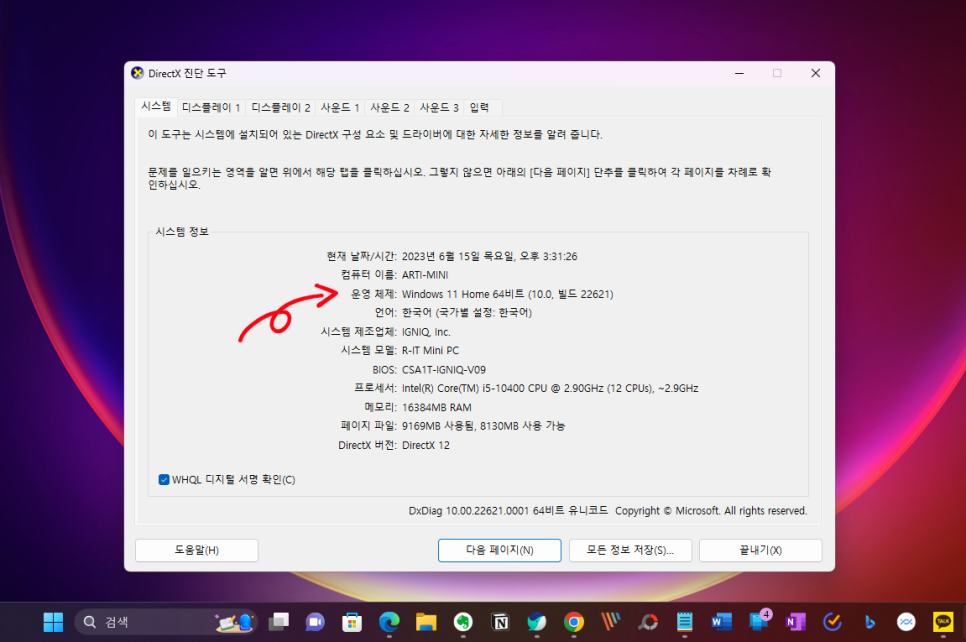Open Task View from the taskbar
966x642 pixels.
pos(278,622)
